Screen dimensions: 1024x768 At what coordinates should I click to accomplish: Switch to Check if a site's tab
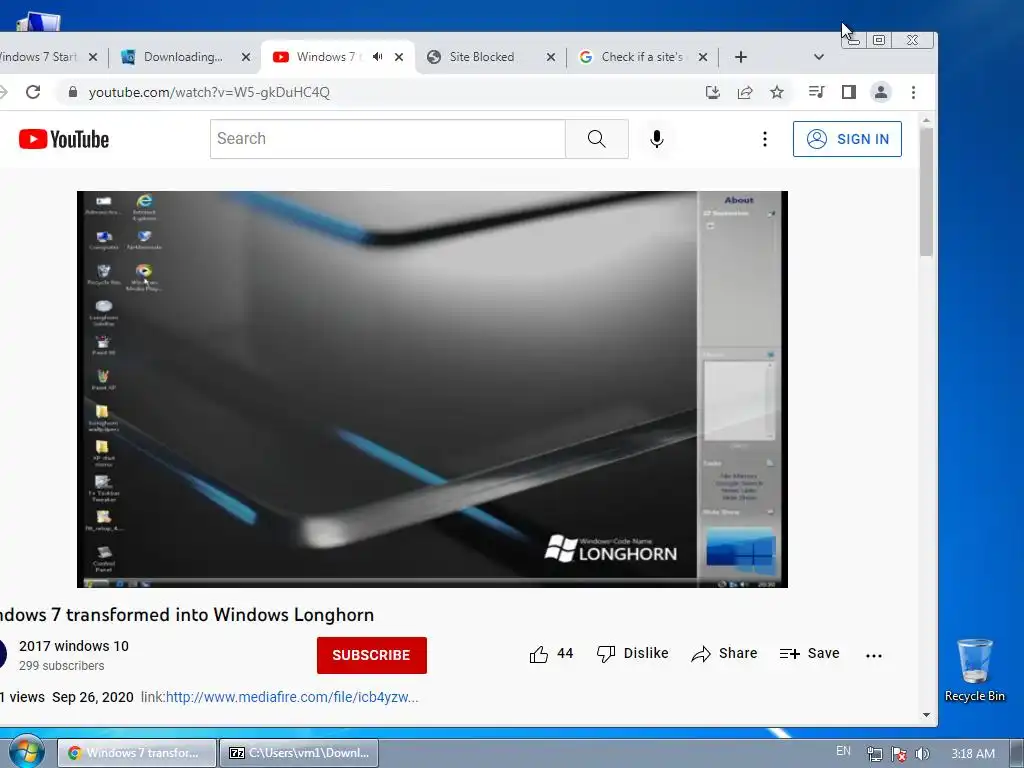(x=642, y=57)
